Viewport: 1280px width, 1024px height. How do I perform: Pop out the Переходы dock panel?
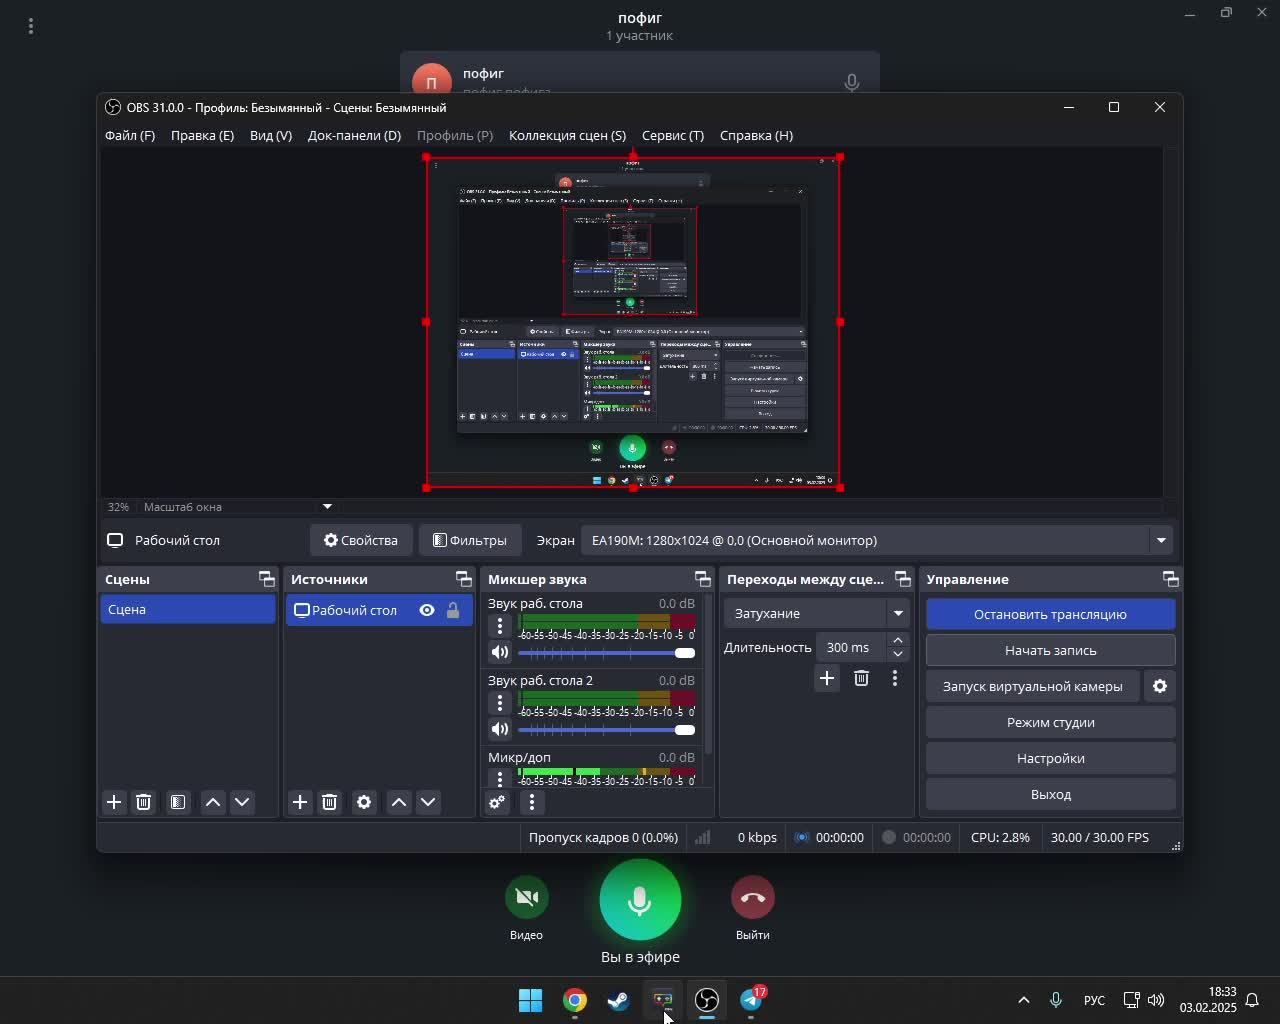[x=902, y=579]
